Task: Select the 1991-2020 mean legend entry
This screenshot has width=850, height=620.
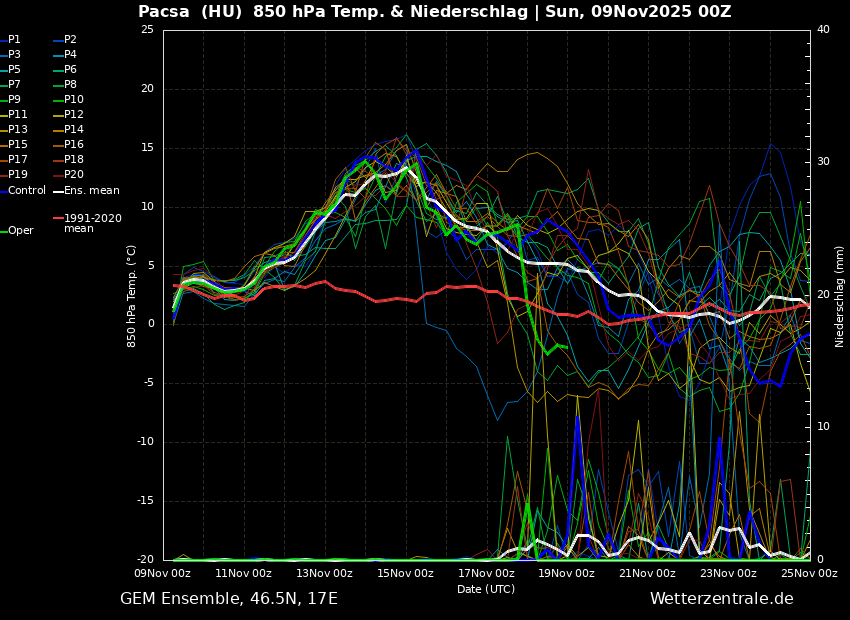Action: pos(92,223)
